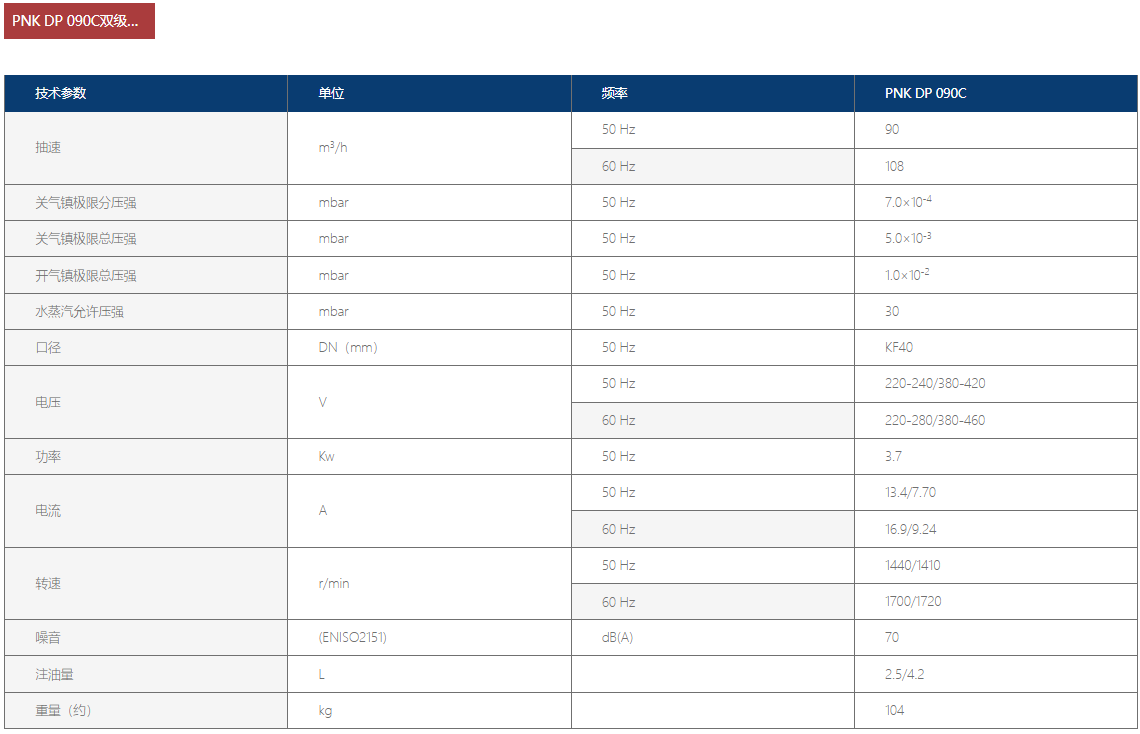Click the 功率 row label

[48, 456]
